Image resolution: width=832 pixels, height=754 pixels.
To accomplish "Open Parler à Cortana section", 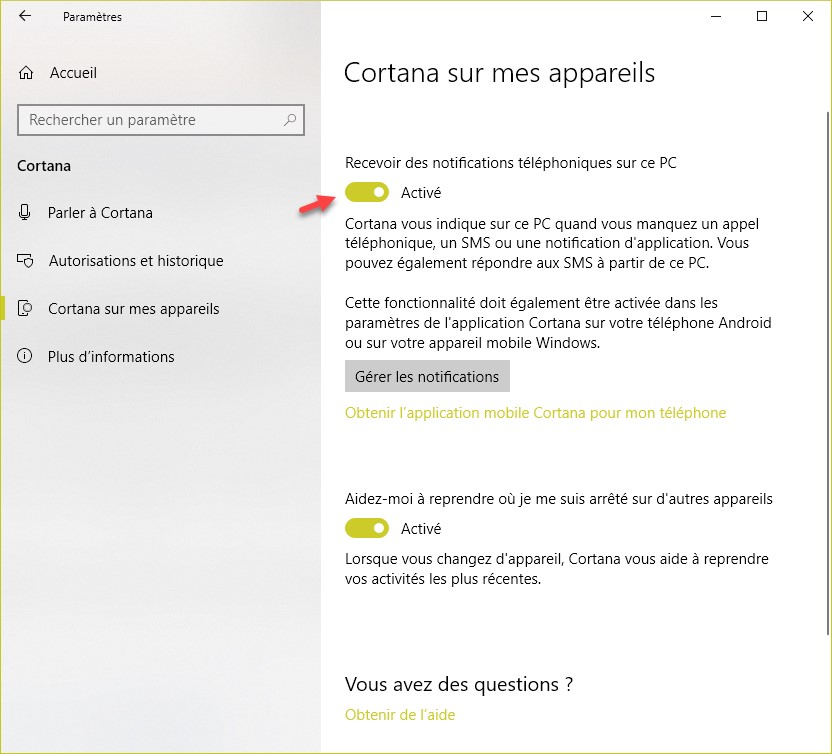I will coord(100,213).
